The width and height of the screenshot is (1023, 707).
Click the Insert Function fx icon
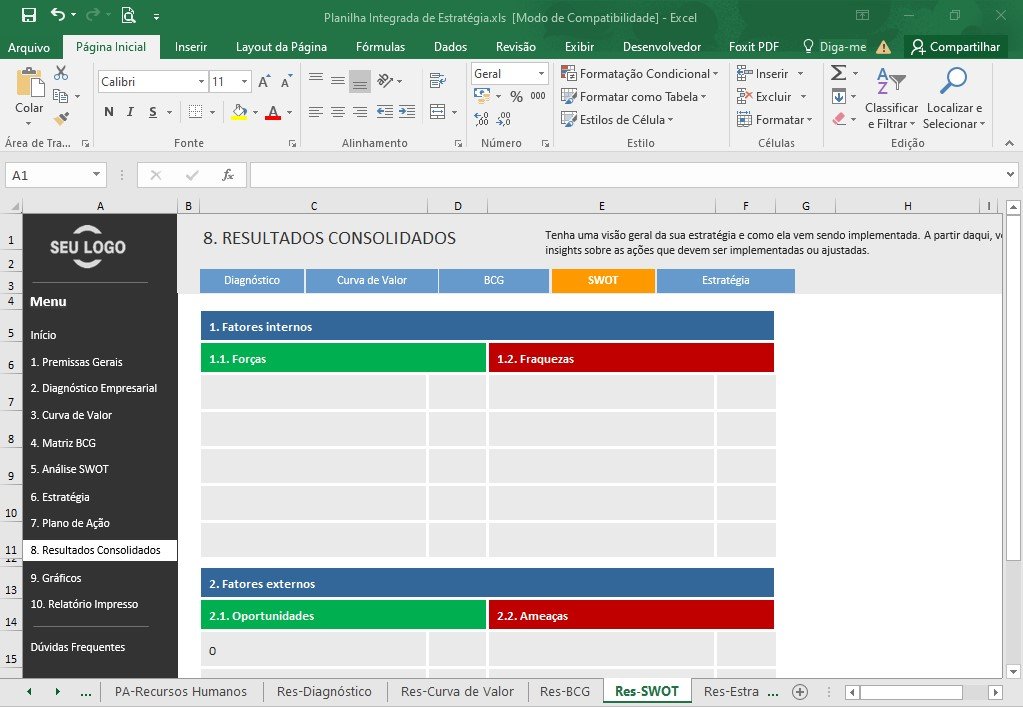point(228,175)
